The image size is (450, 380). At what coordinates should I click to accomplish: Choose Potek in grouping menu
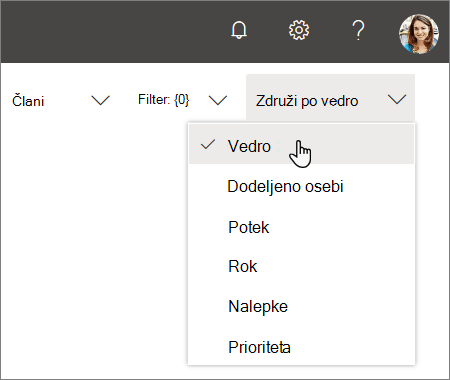pos(301,227)
